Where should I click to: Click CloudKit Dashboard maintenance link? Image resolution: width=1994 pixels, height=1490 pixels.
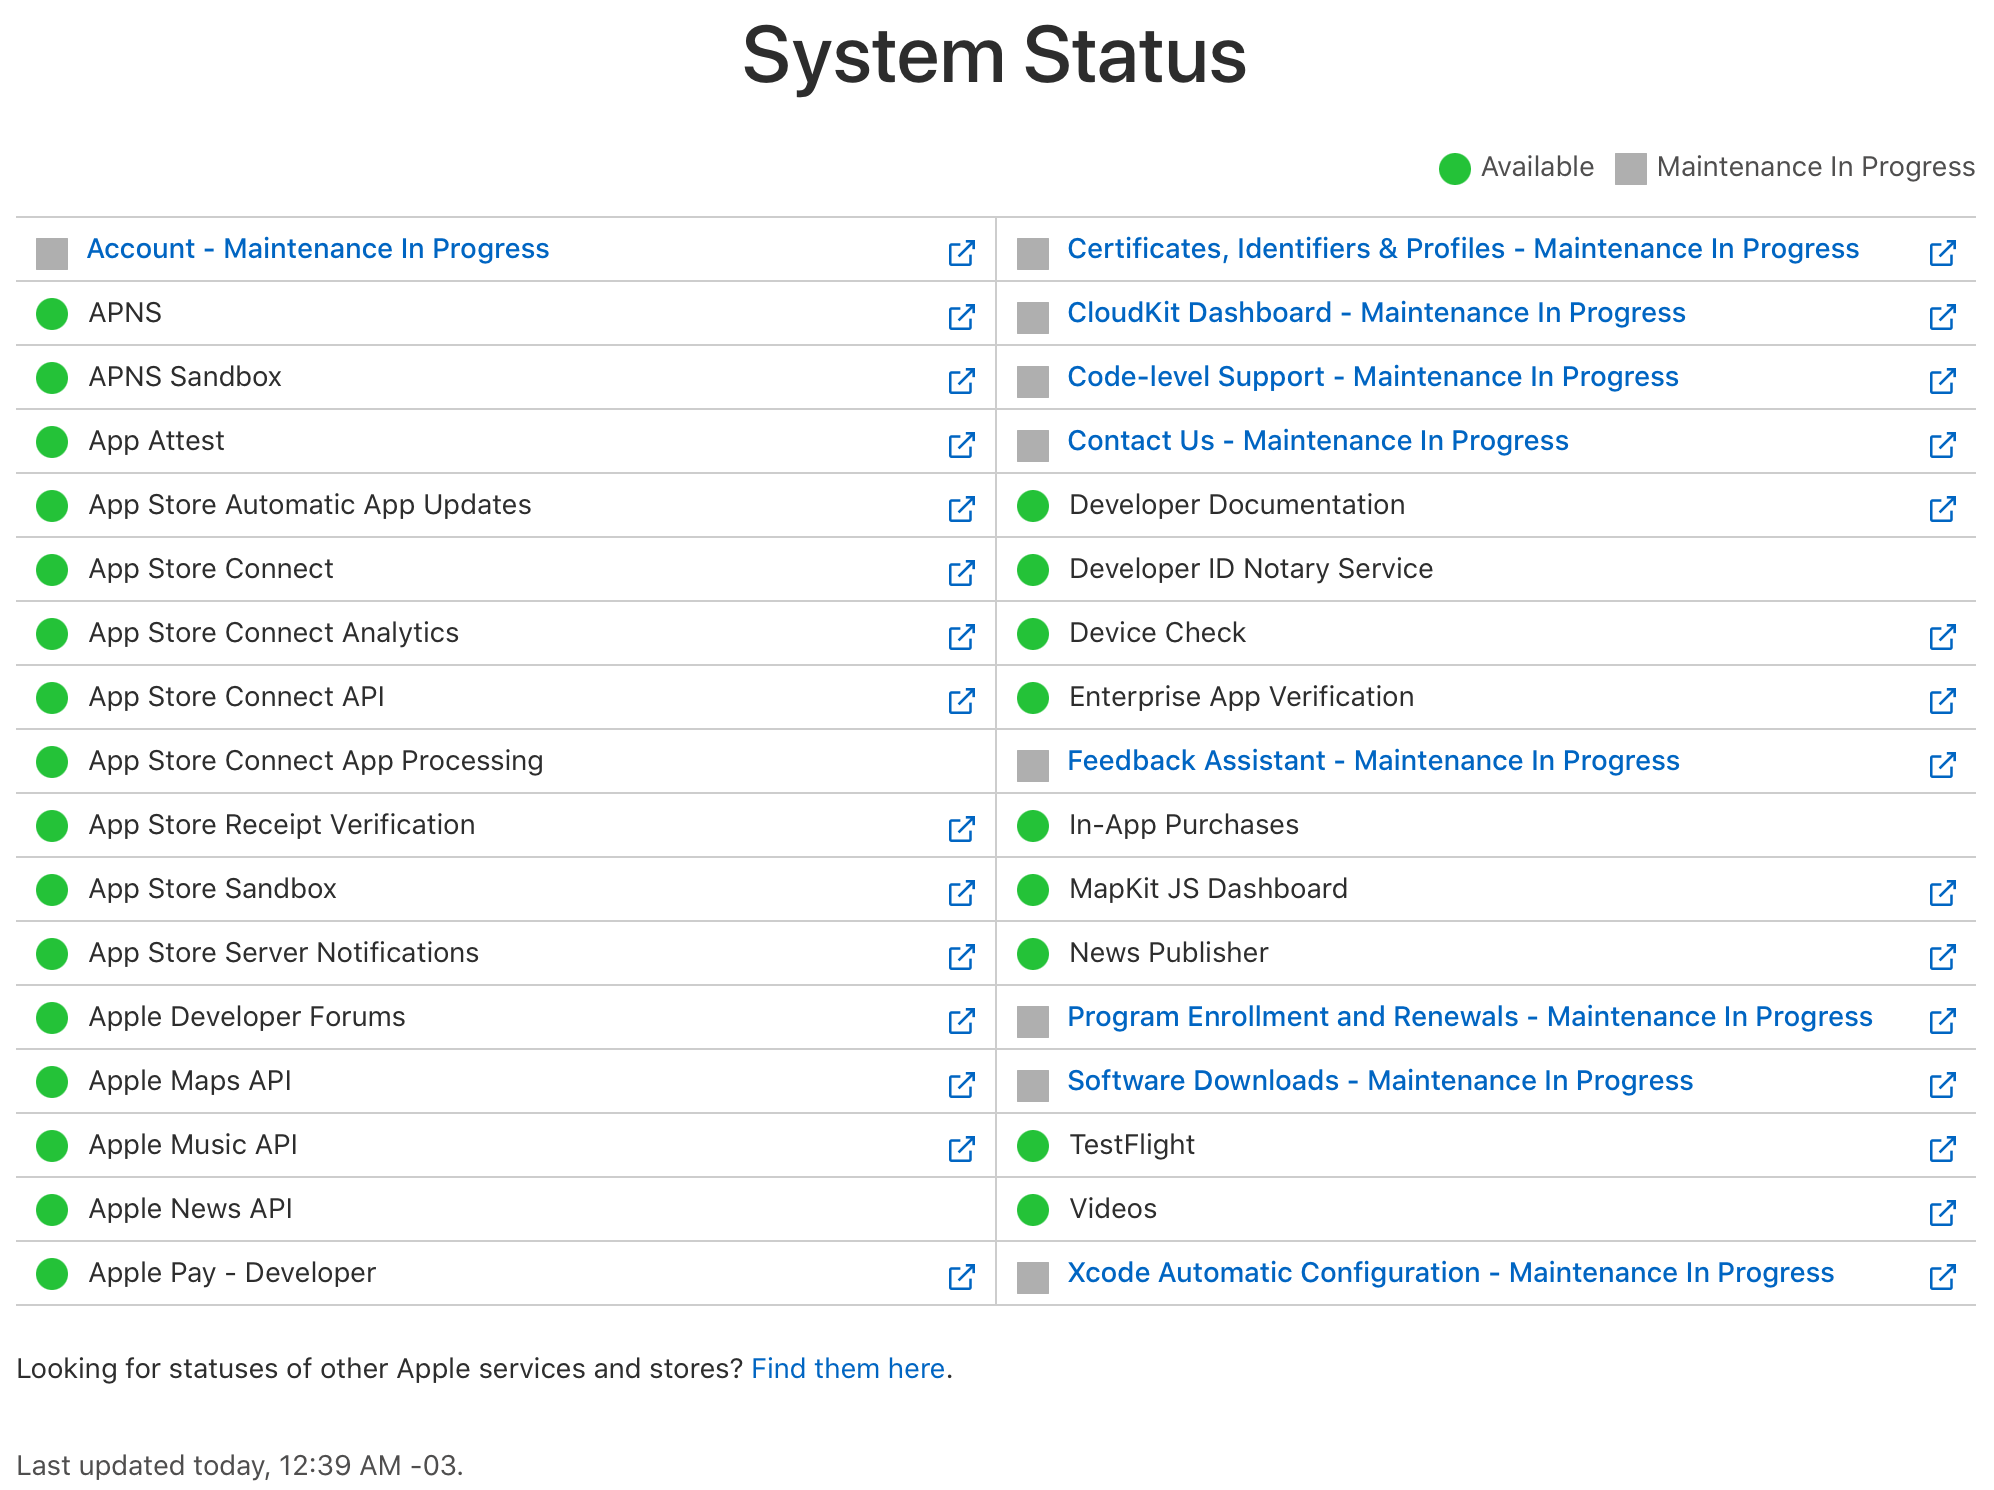tap(1376, 313)
